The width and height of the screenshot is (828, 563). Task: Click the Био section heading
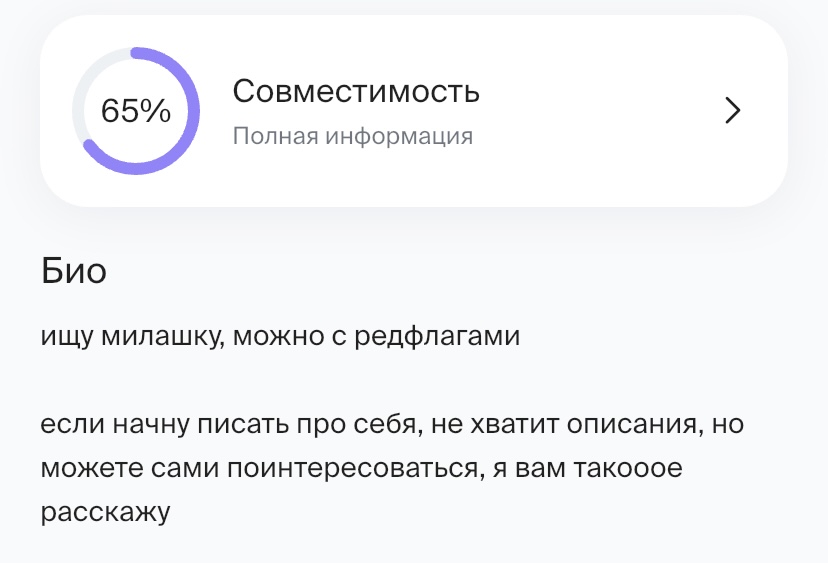tap(74, 270)
